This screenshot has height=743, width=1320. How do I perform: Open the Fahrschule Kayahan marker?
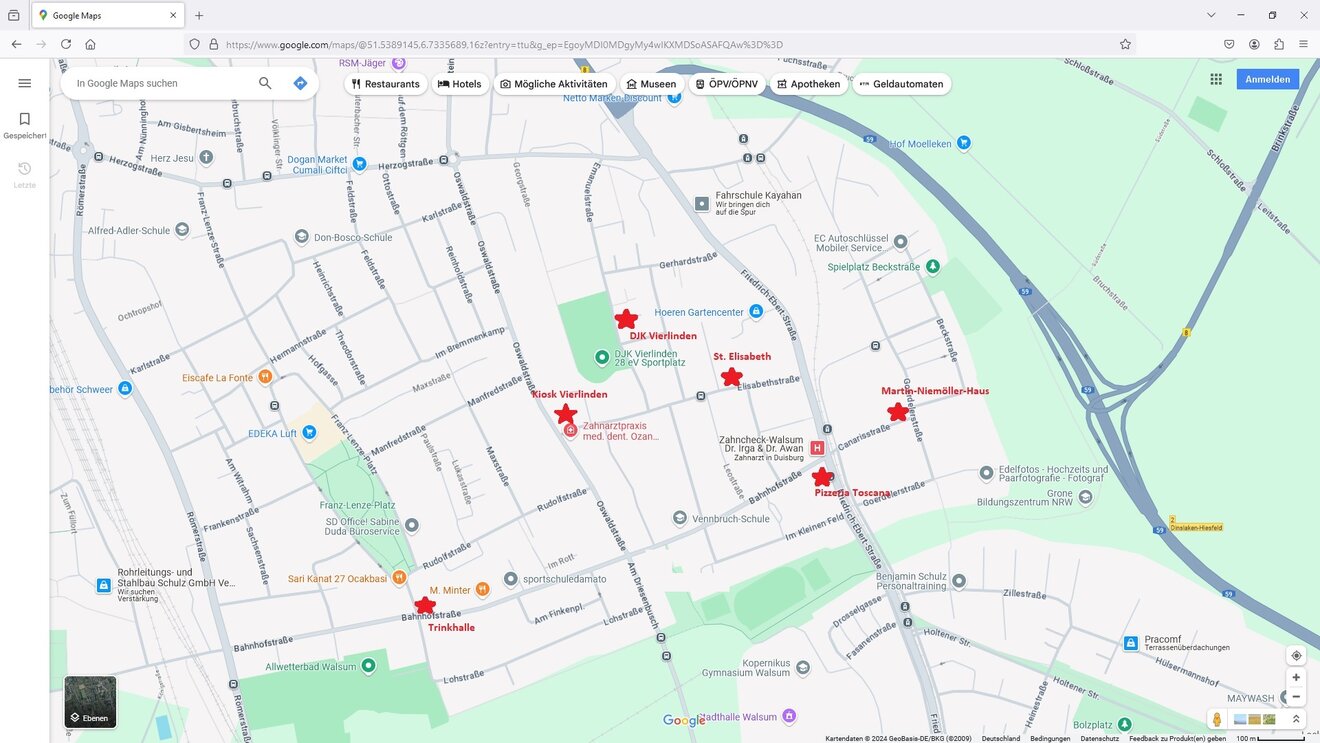(x=702, y=203)
